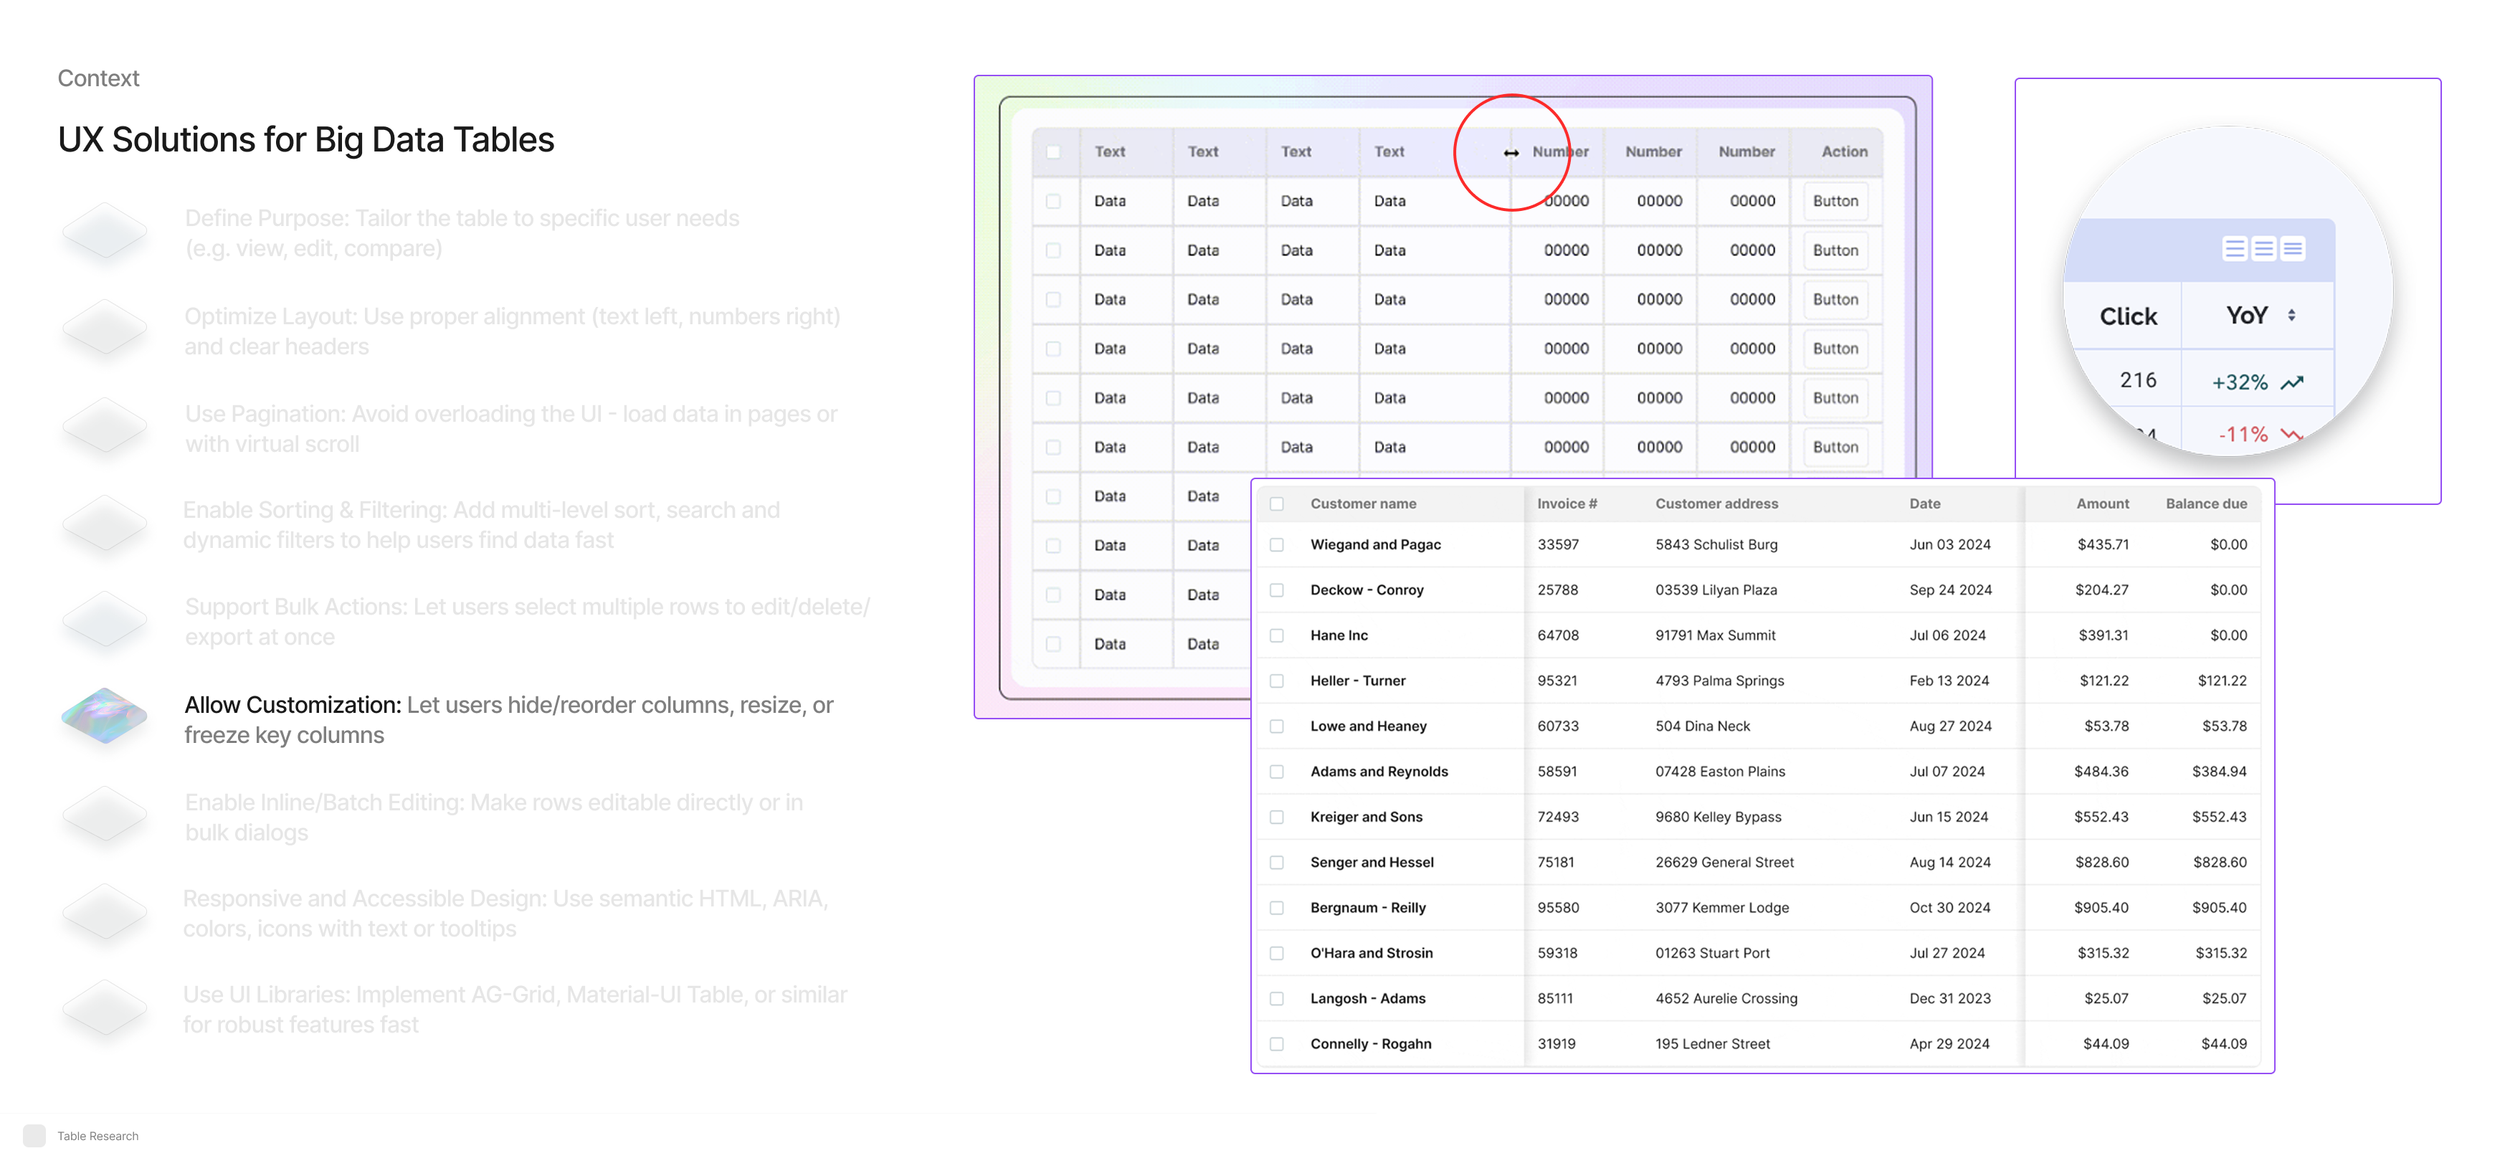2500x1159 pixels.
Task: Click the Table Research square icon
Action: (x=34, y=1135)
